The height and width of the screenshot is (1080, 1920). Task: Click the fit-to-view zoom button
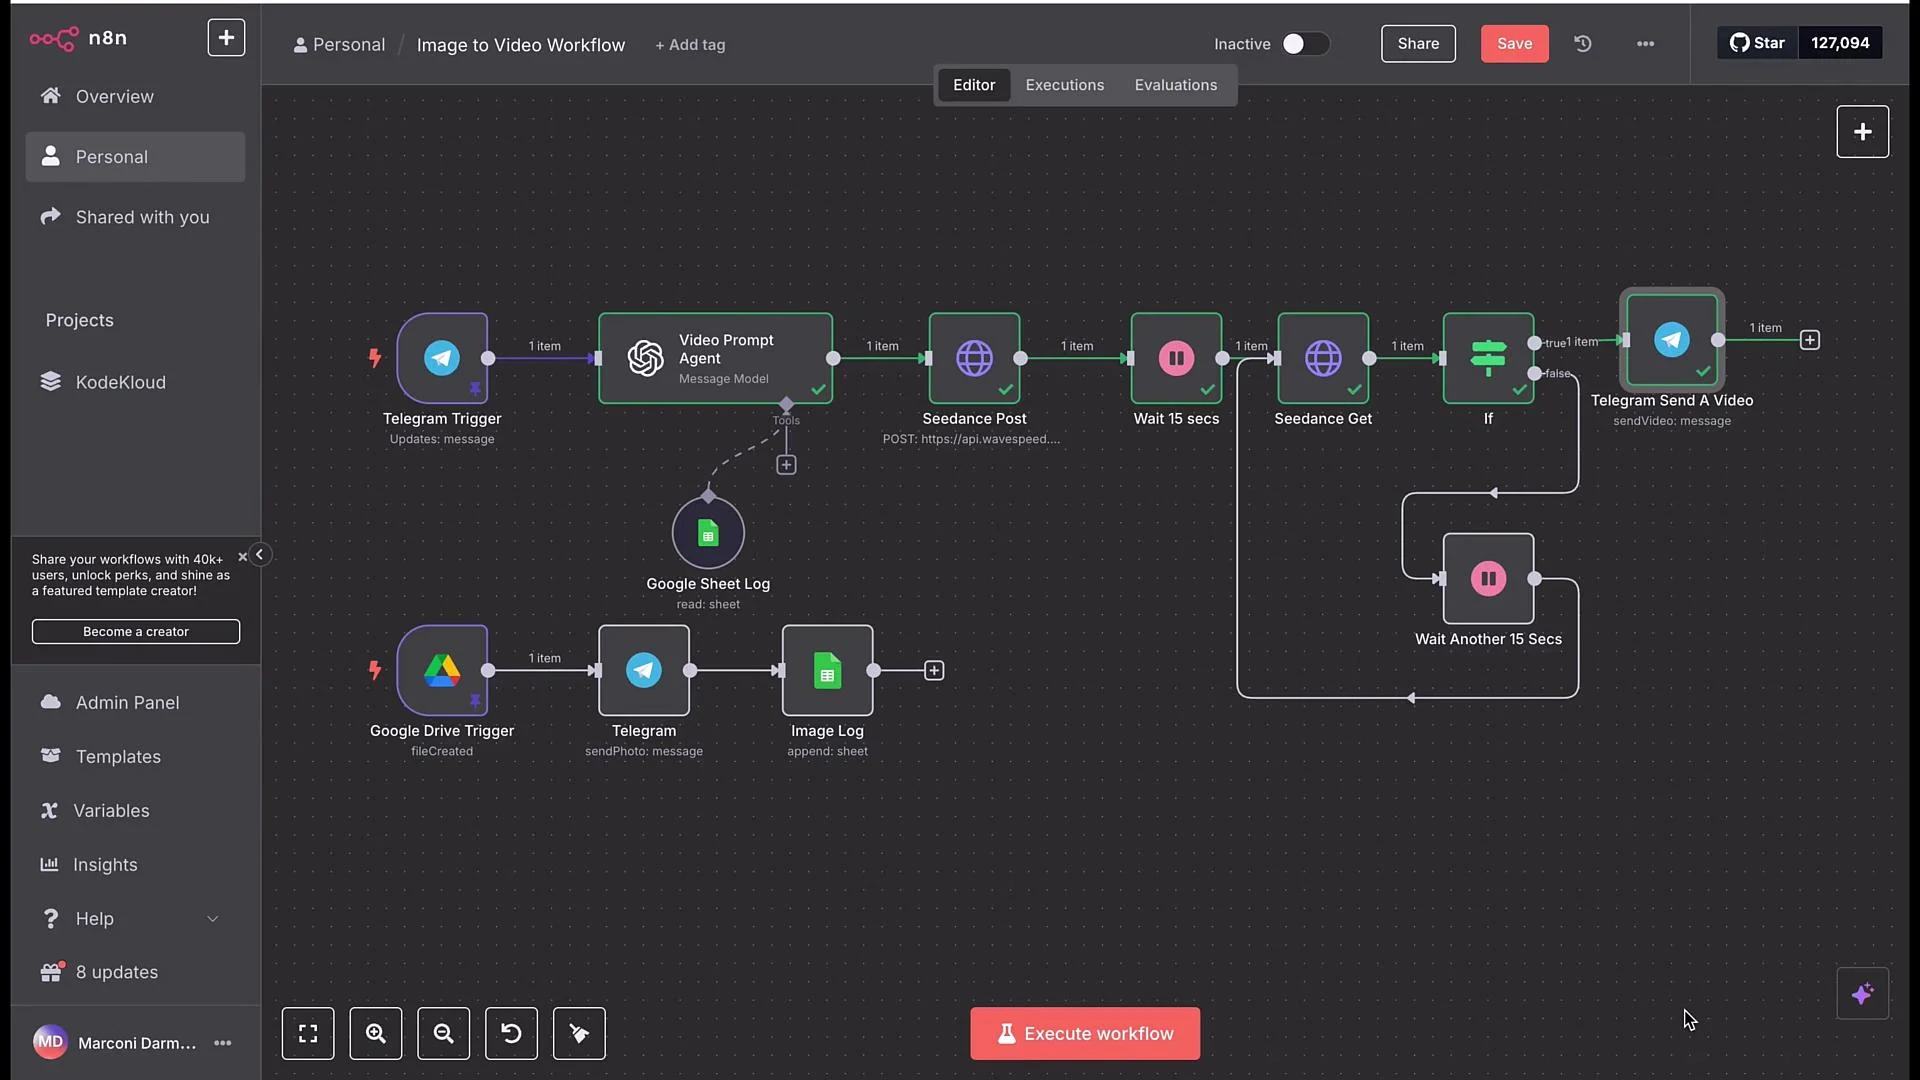coord(308,1033)
